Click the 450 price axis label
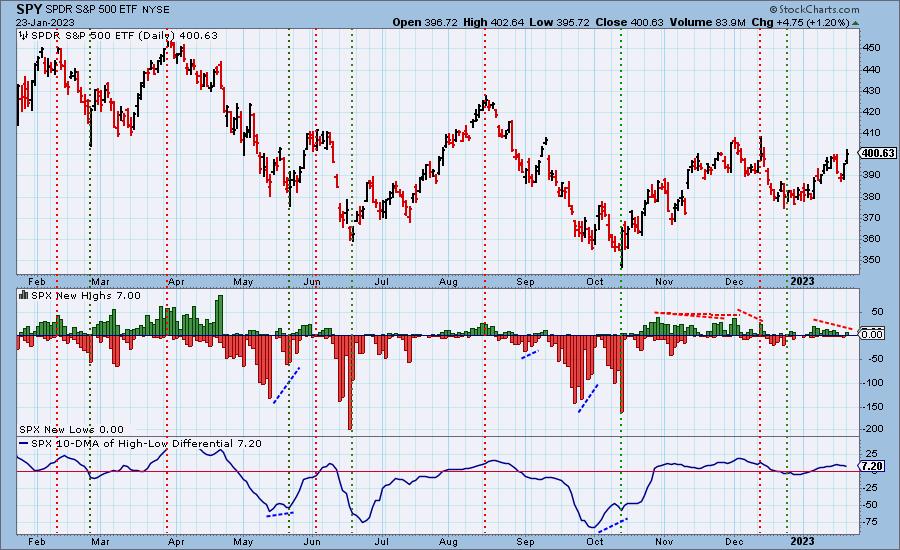 coord(872,48)
